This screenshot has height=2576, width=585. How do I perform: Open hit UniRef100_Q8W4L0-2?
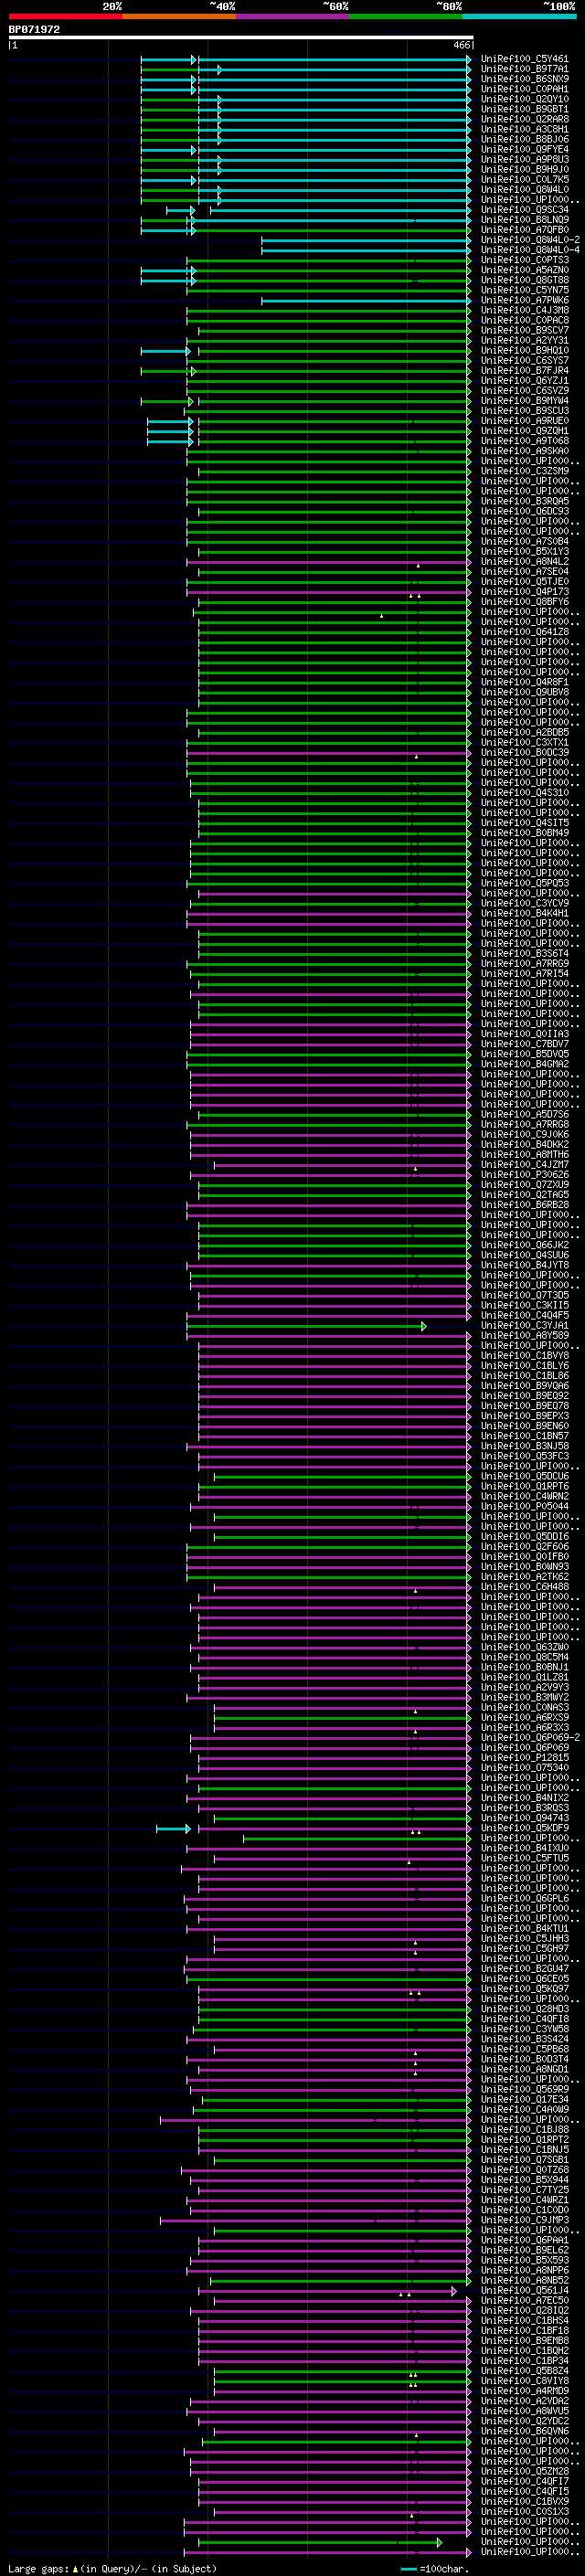tap(530, 240)
